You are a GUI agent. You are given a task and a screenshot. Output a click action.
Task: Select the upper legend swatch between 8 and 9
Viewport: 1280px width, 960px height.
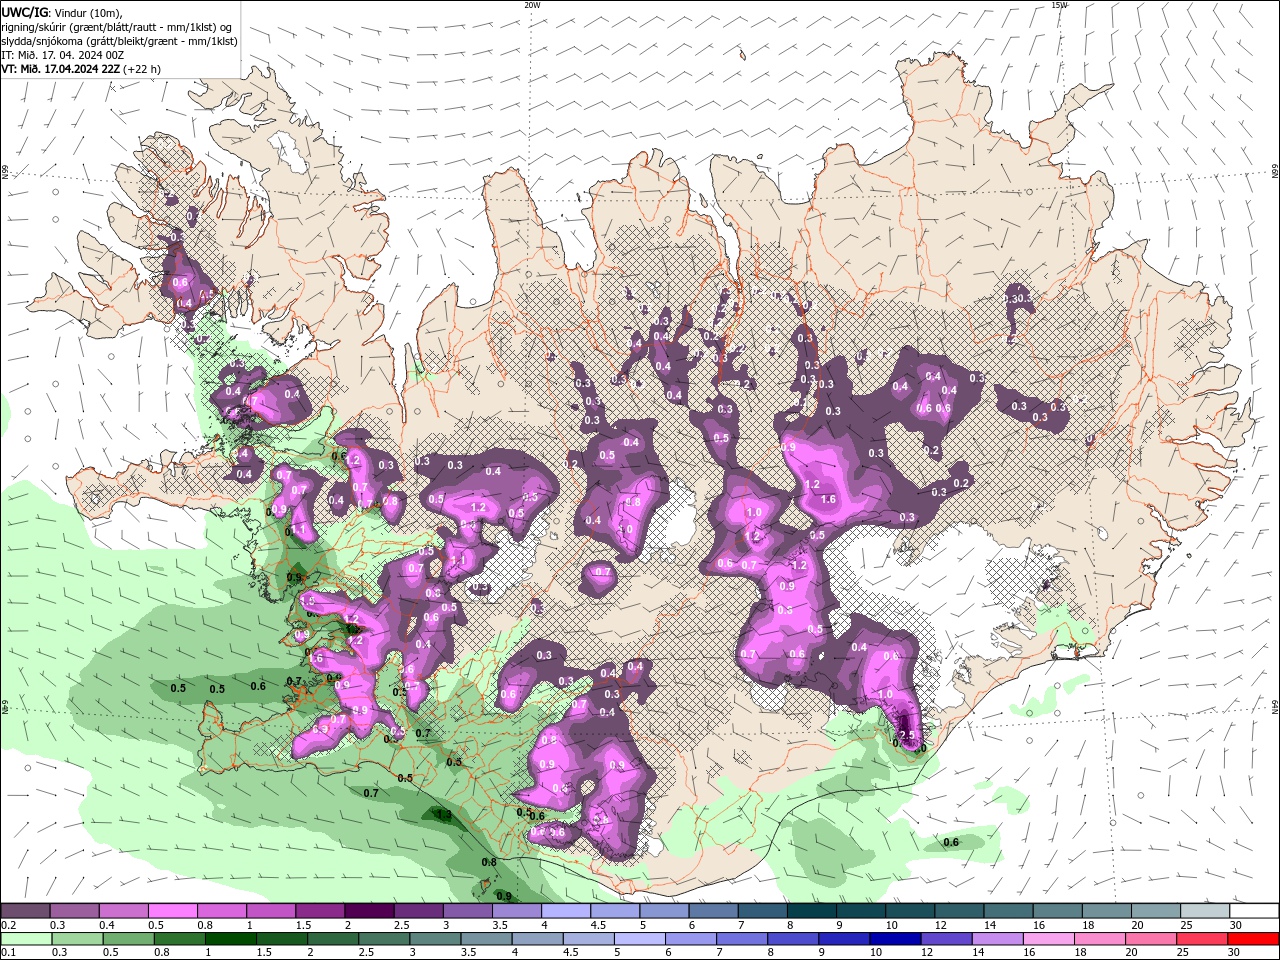coord(811,911)
